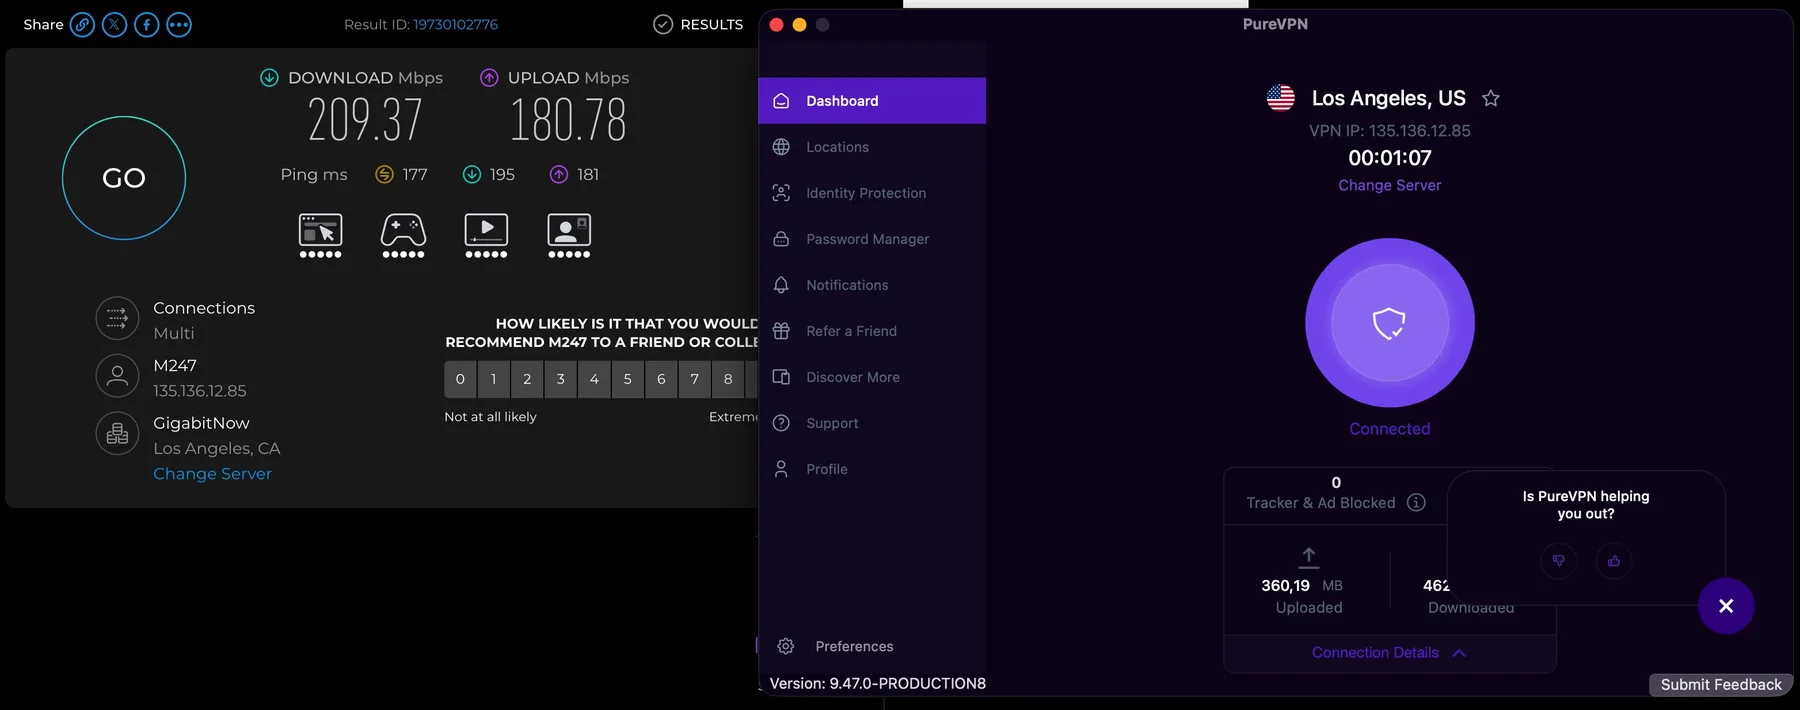This screenshot has width=1800, height=710.
Task: Click the Version 9.47.0-PRODUCTION8 text
Action: point(877,684)
